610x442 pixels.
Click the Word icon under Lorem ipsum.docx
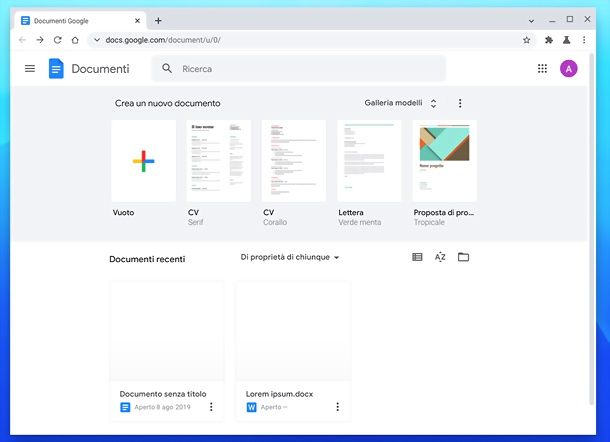tap(251, 407)
